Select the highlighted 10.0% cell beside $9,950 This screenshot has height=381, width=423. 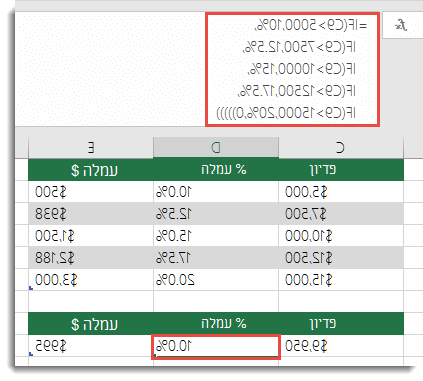click(x=216, y=347)
